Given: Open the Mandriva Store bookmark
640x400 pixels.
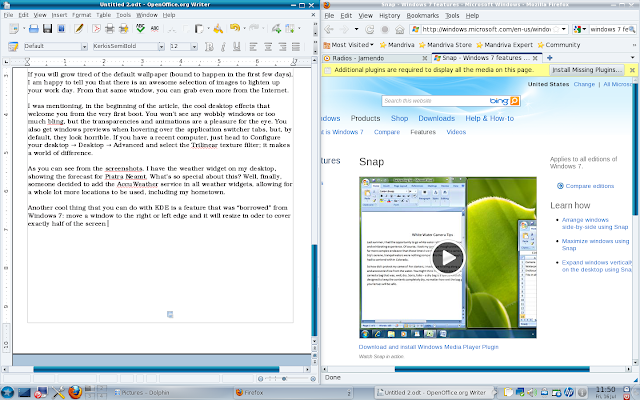Looking at the screenshot, I should [445, 45].
